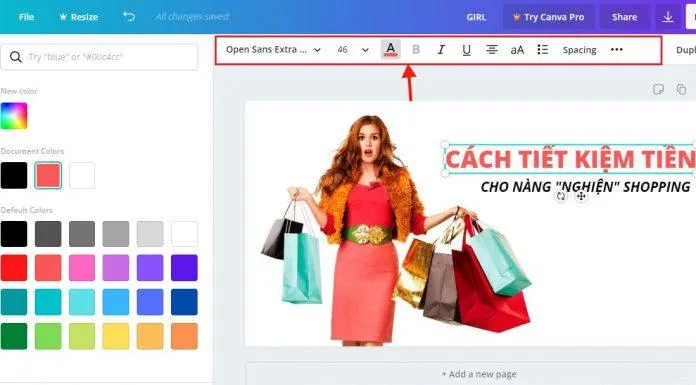Click the font size value 46
The width and height of the screenshot is (696, 385).
[342, 50]
